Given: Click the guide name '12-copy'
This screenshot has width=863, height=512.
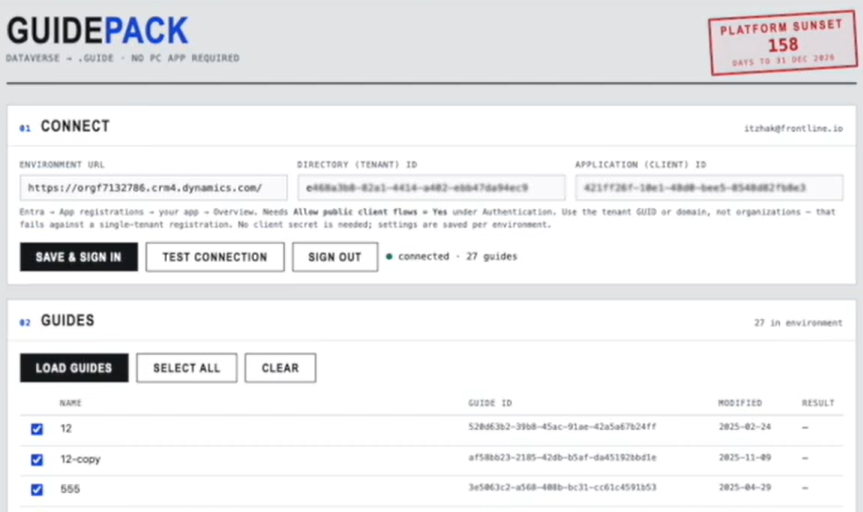Looking at the screenshot, I should click(80, 459).
